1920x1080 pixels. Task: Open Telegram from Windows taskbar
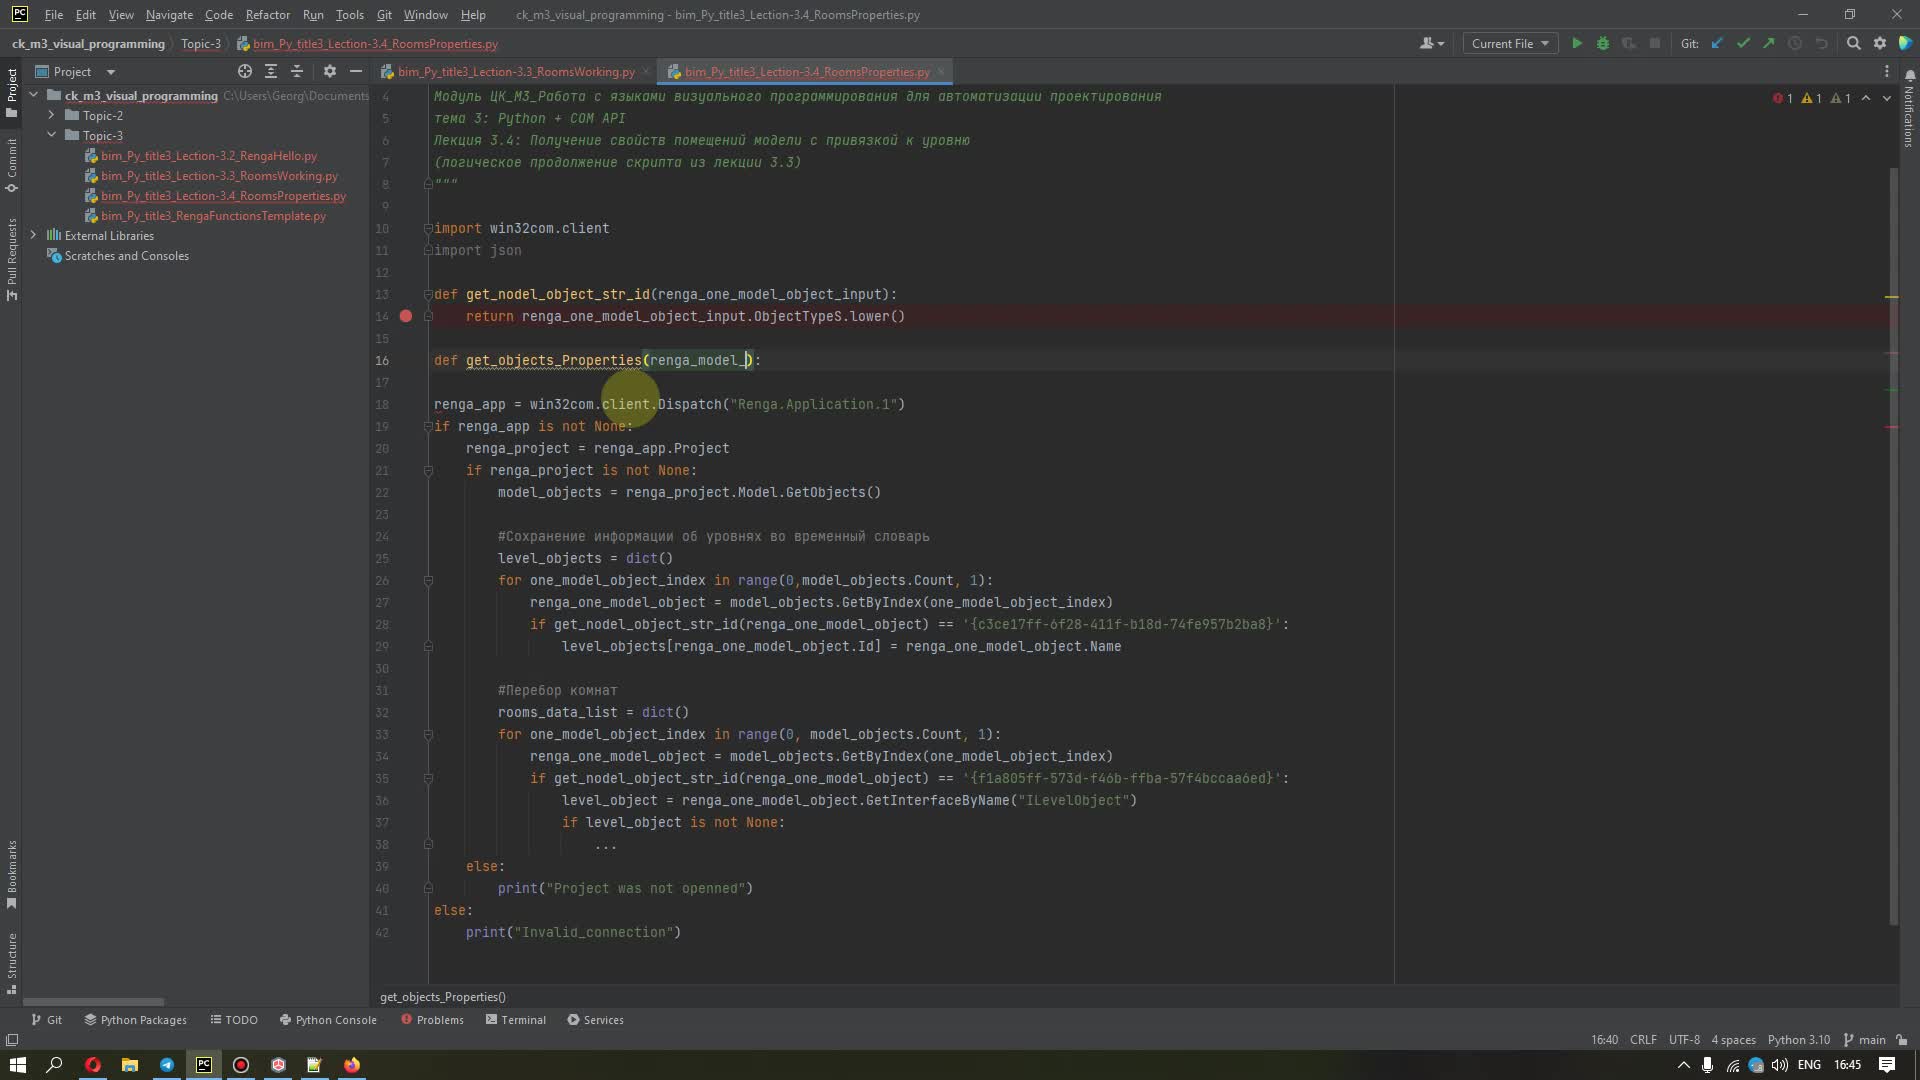pos(167,1065)
